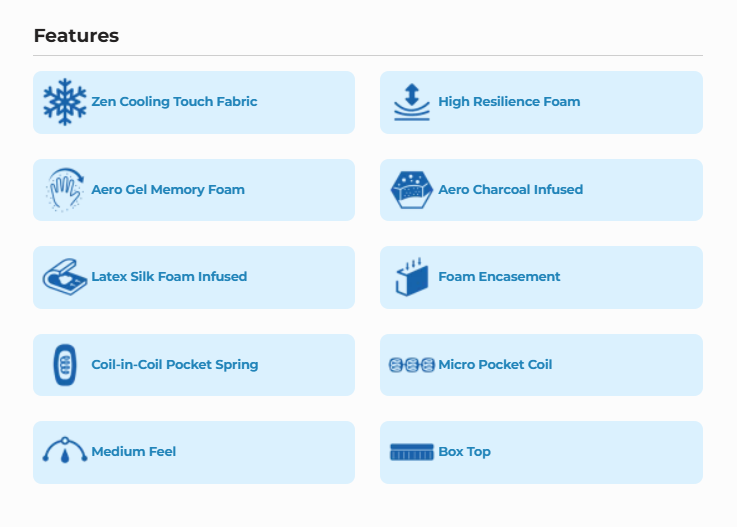Click the hand icon for Aero Gel
The height and width of the screenshot is (527, 737).
coord(65,190)
